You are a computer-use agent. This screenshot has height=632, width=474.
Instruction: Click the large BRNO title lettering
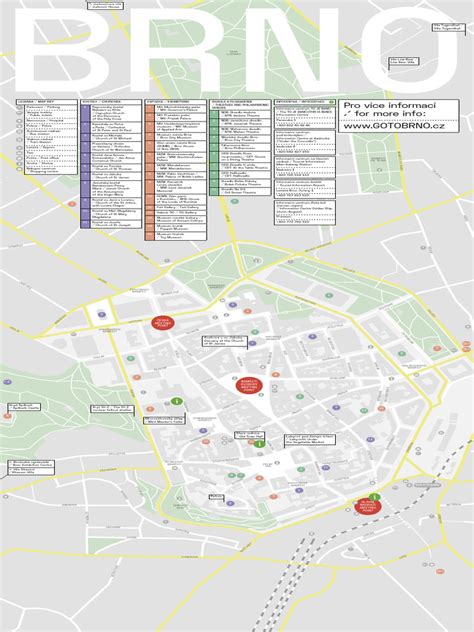(236, 50)
